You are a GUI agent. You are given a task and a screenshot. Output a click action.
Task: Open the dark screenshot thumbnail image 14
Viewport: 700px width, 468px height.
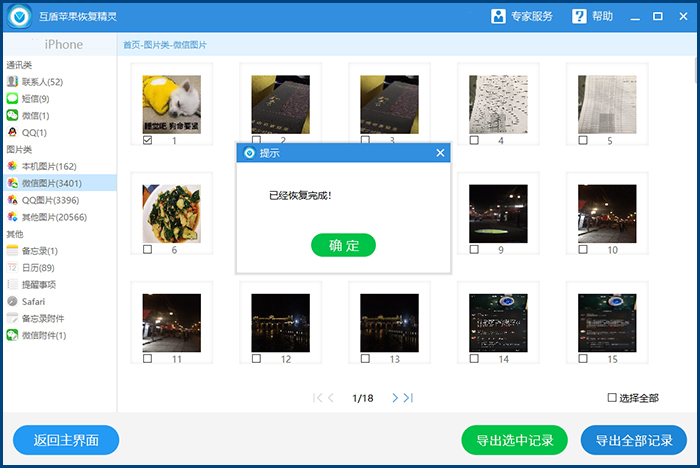point(498,322)
